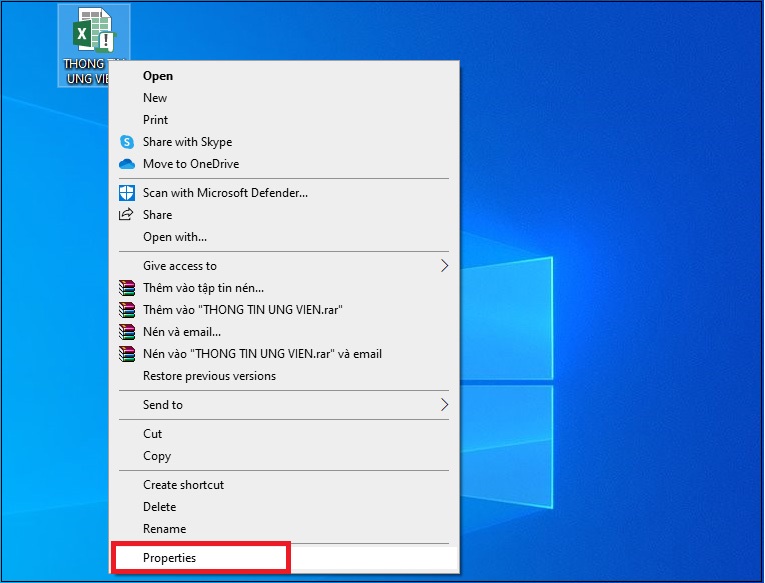Click WinRAR icon beside Thêm vào tập tin nén
This screenshot has height=583, width=765.
tap(127, 288)
